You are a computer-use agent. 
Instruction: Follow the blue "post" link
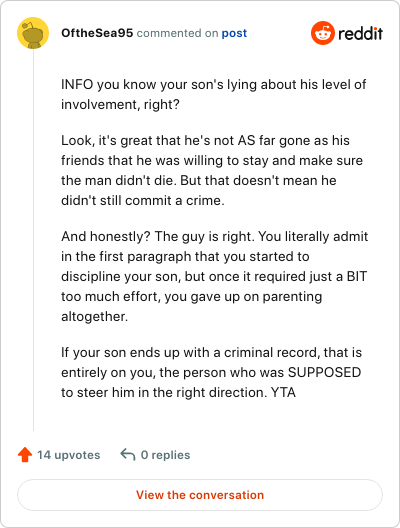click(234, 33)
